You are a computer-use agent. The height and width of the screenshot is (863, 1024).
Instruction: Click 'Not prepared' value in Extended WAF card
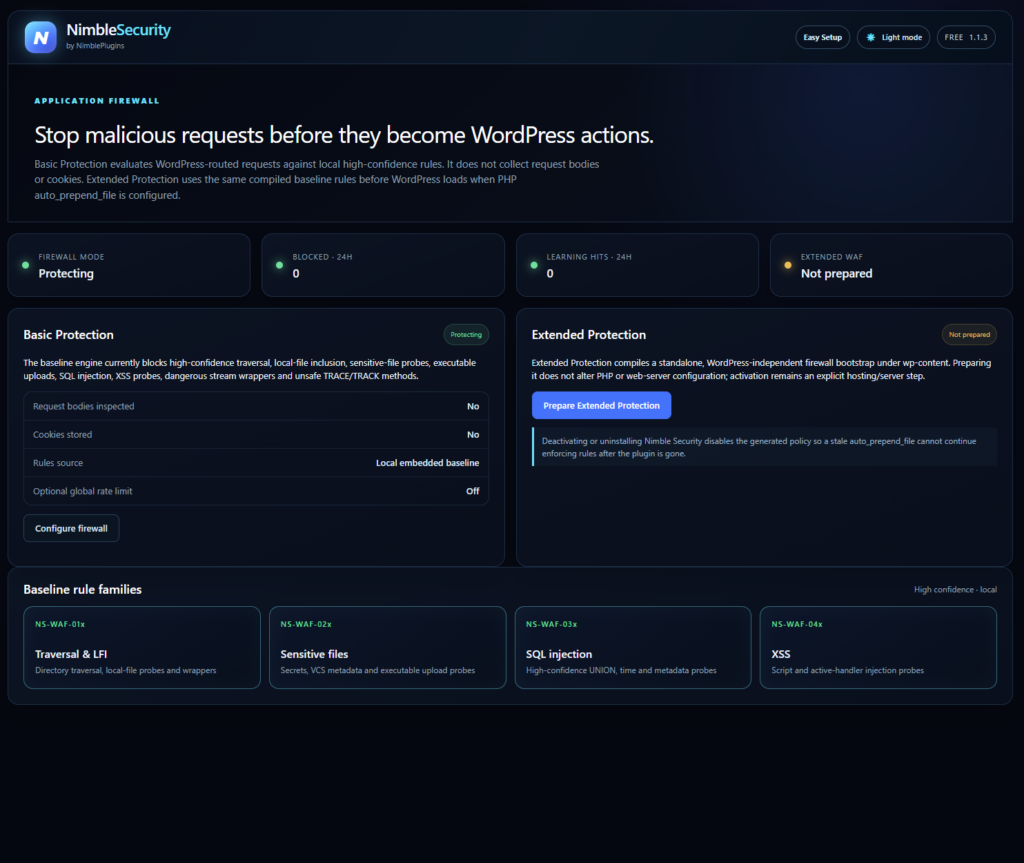[837, 274]
